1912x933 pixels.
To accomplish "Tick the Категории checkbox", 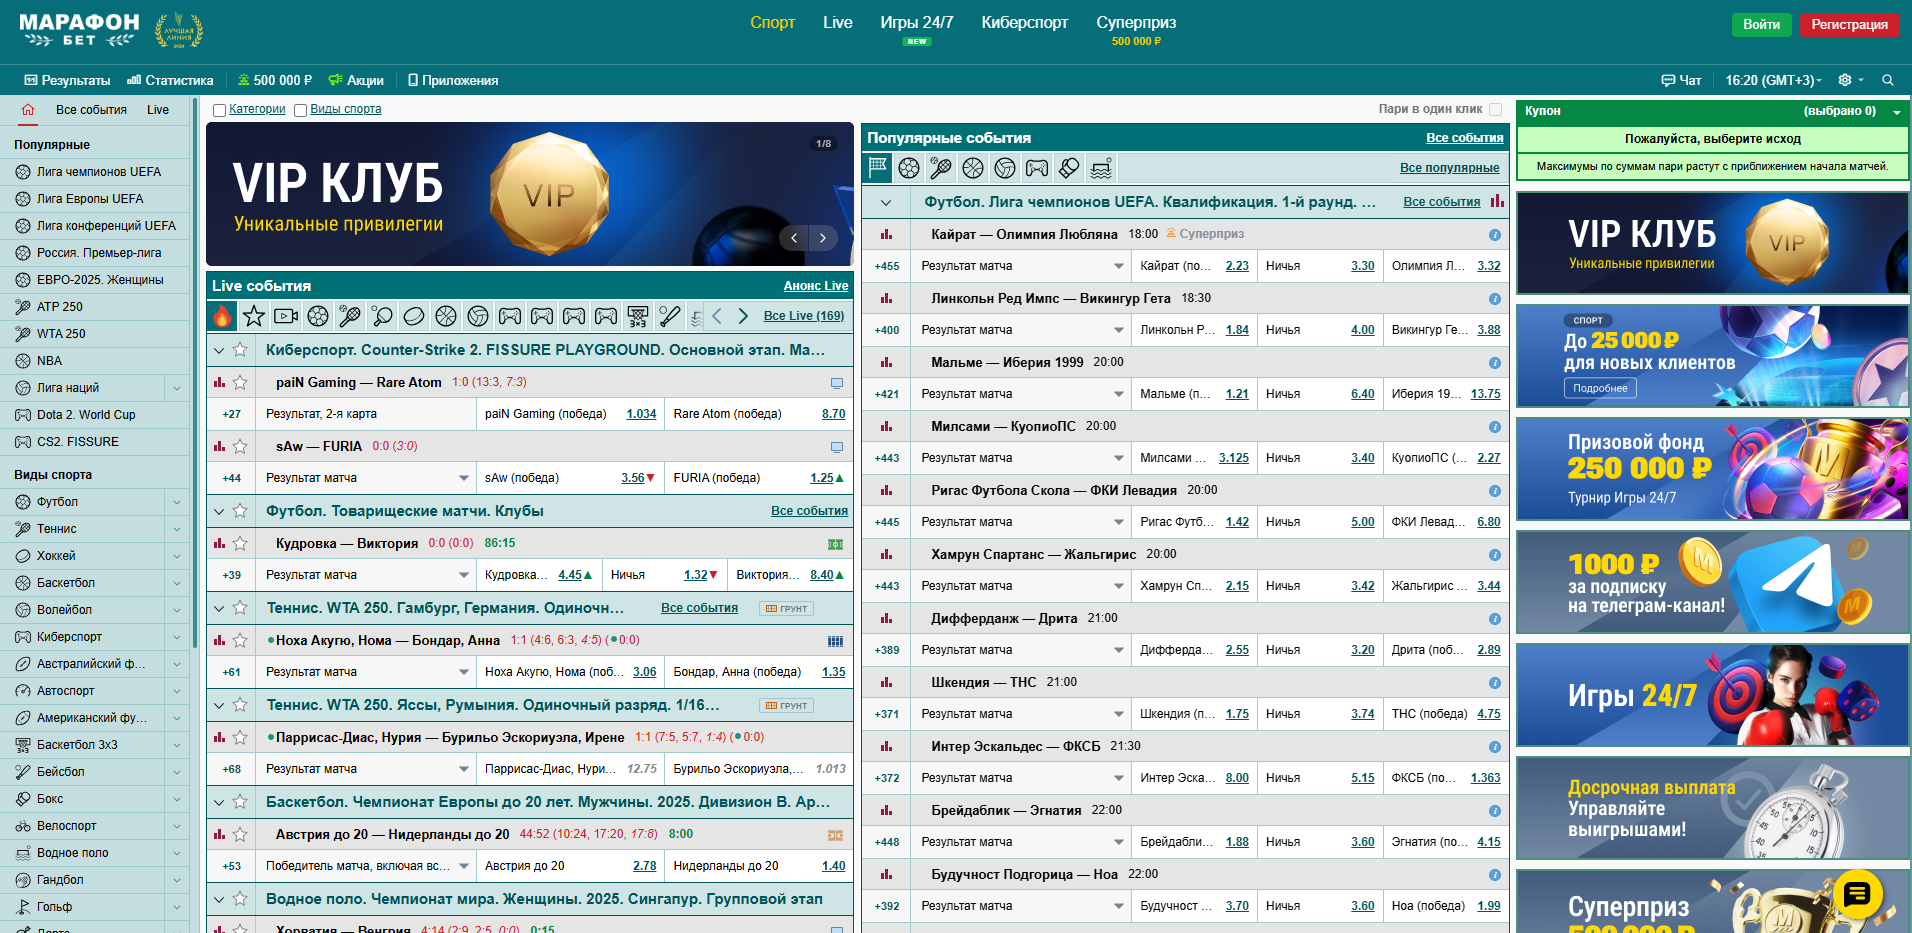I will pos(219,110).
